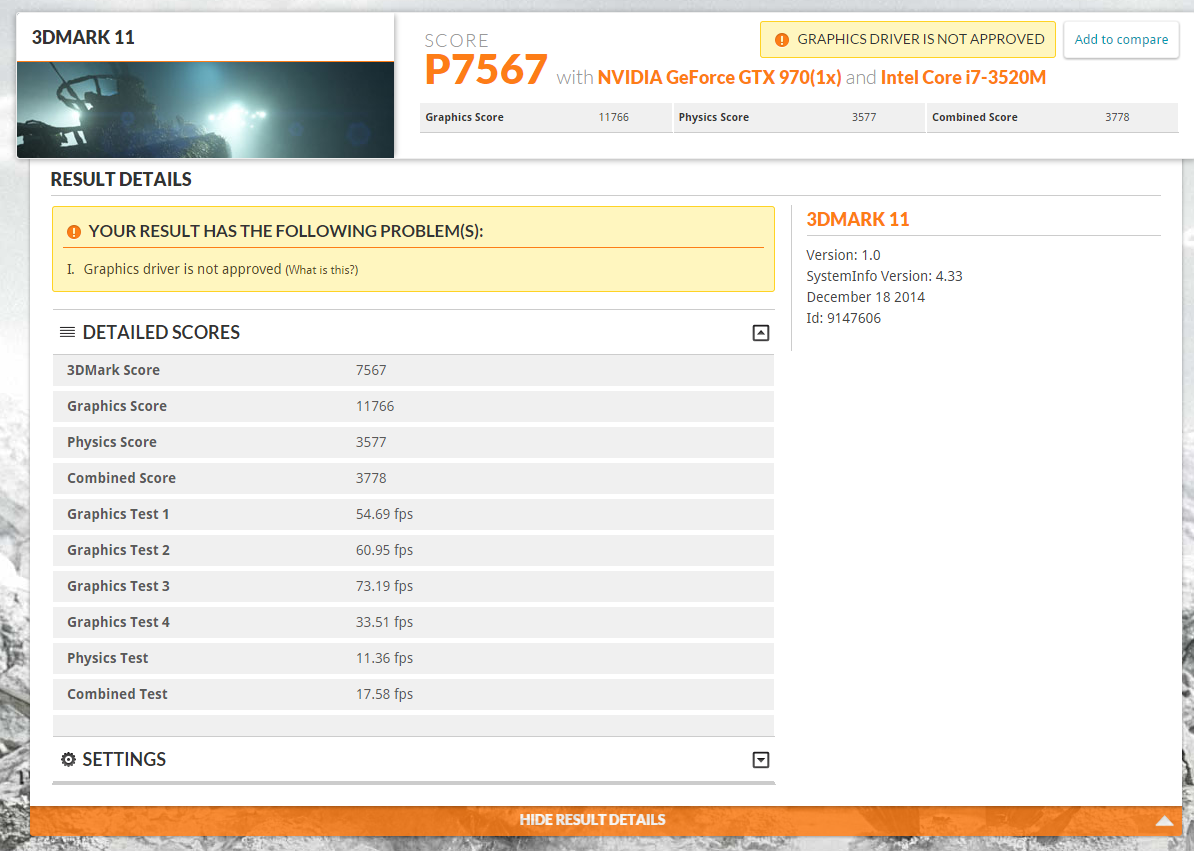Click the up arrow on Hide Result Details bar
1194x851 pixels.
[x=1164, y=821]
